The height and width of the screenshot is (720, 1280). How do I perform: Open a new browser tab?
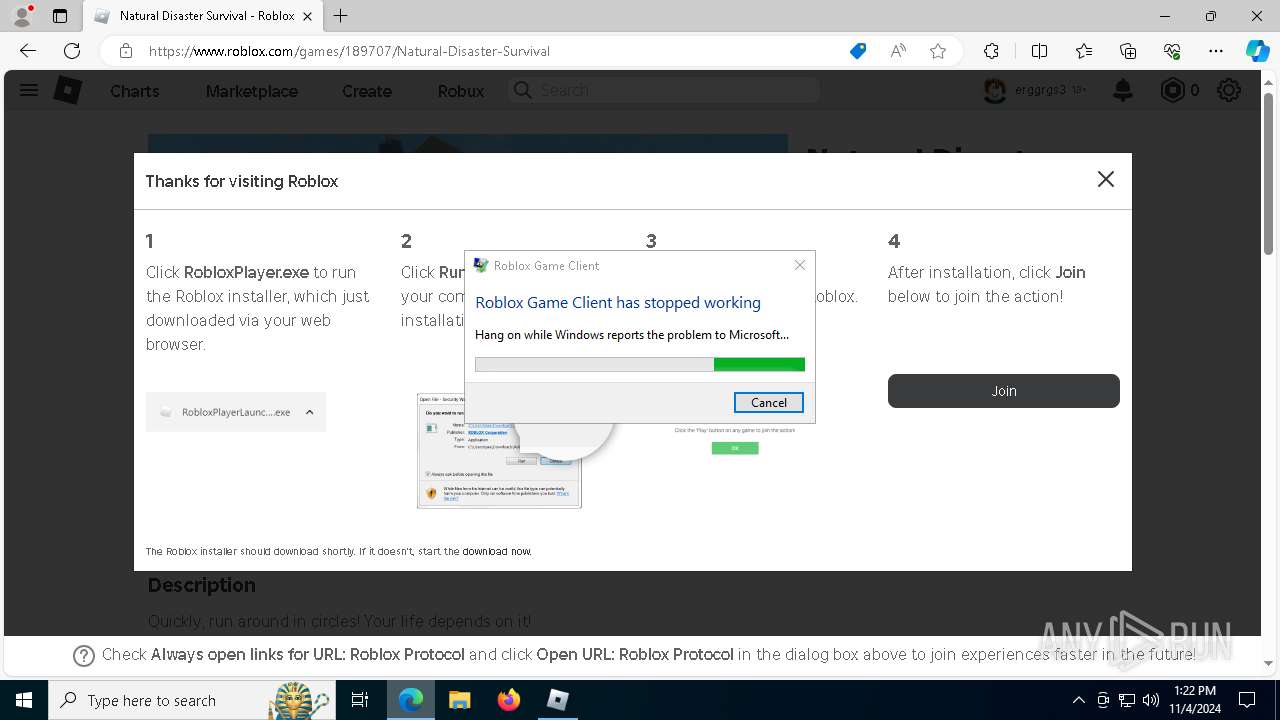[341, 16]
